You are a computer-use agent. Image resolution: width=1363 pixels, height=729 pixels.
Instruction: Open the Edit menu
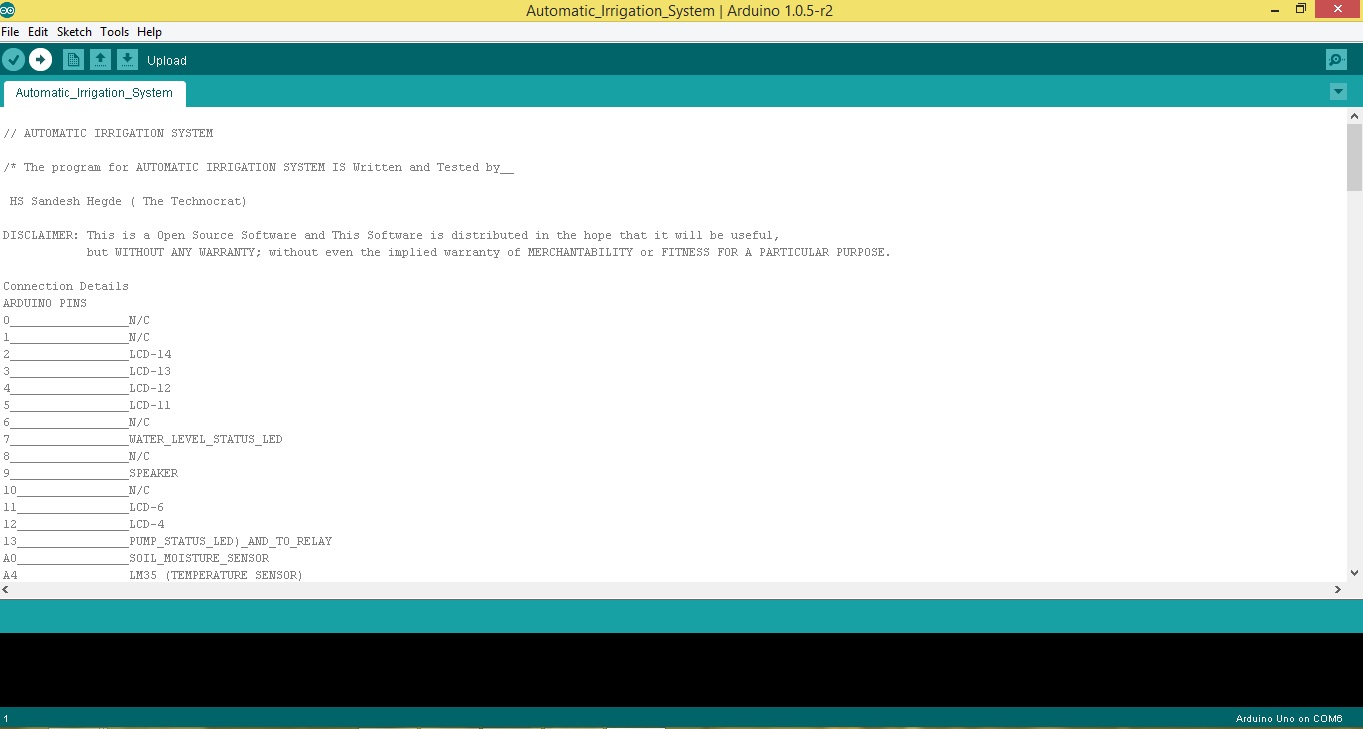38,32
